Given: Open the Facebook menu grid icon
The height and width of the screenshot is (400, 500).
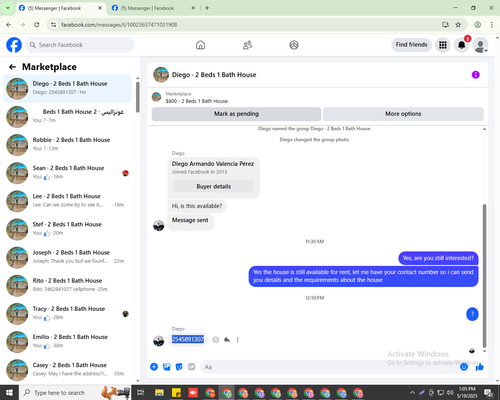Looking at the screenshot, I should pos(443,45).
